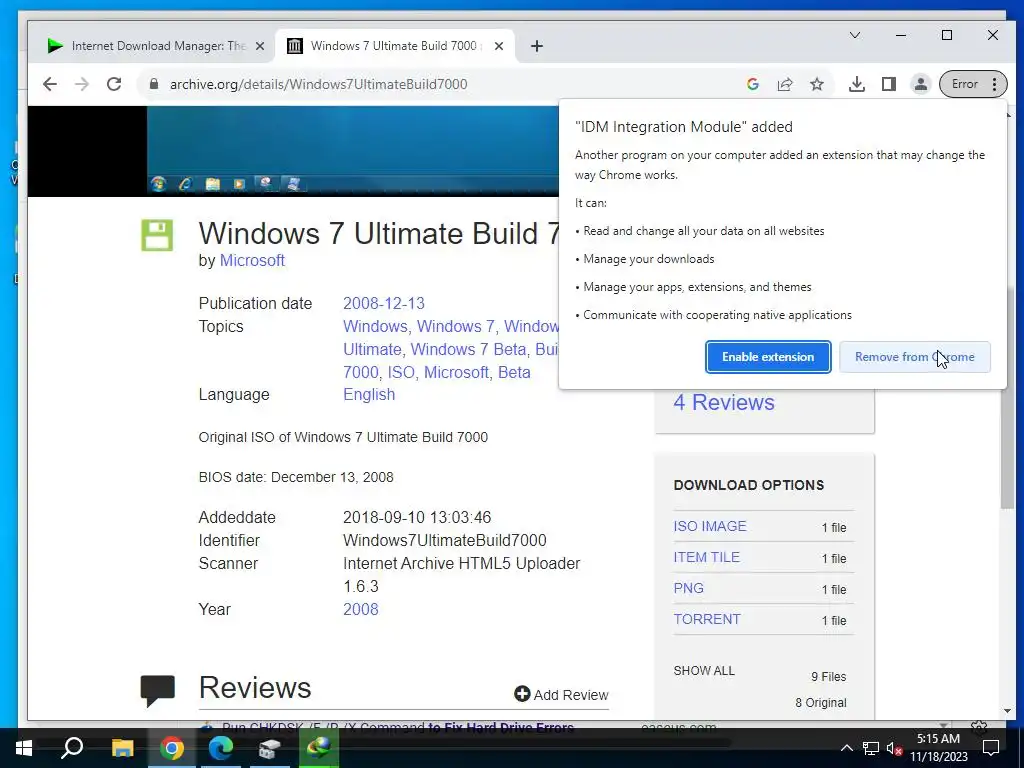This screenshot has height=768, width=1024.
Task: Click the green floppy disk software icon
Action: click(x=157, y=235)
